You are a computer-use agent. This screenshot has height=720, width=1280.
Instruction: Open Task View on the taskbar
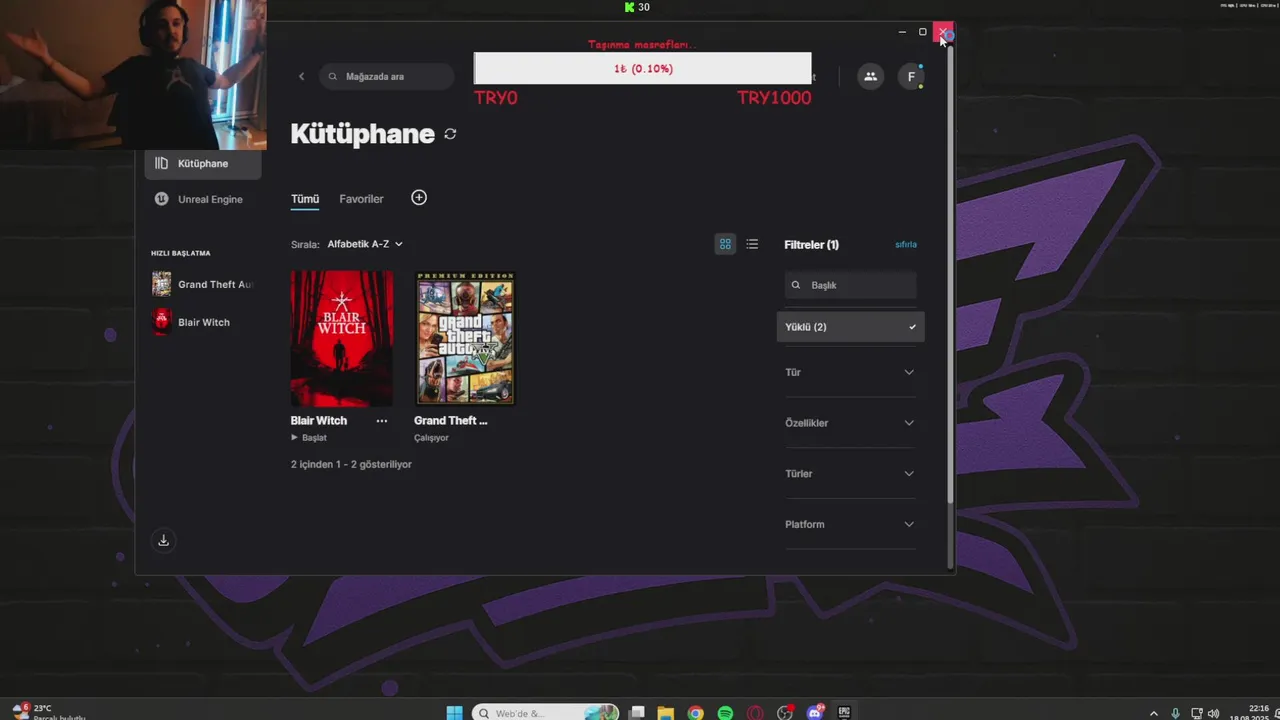click(637, 713)
